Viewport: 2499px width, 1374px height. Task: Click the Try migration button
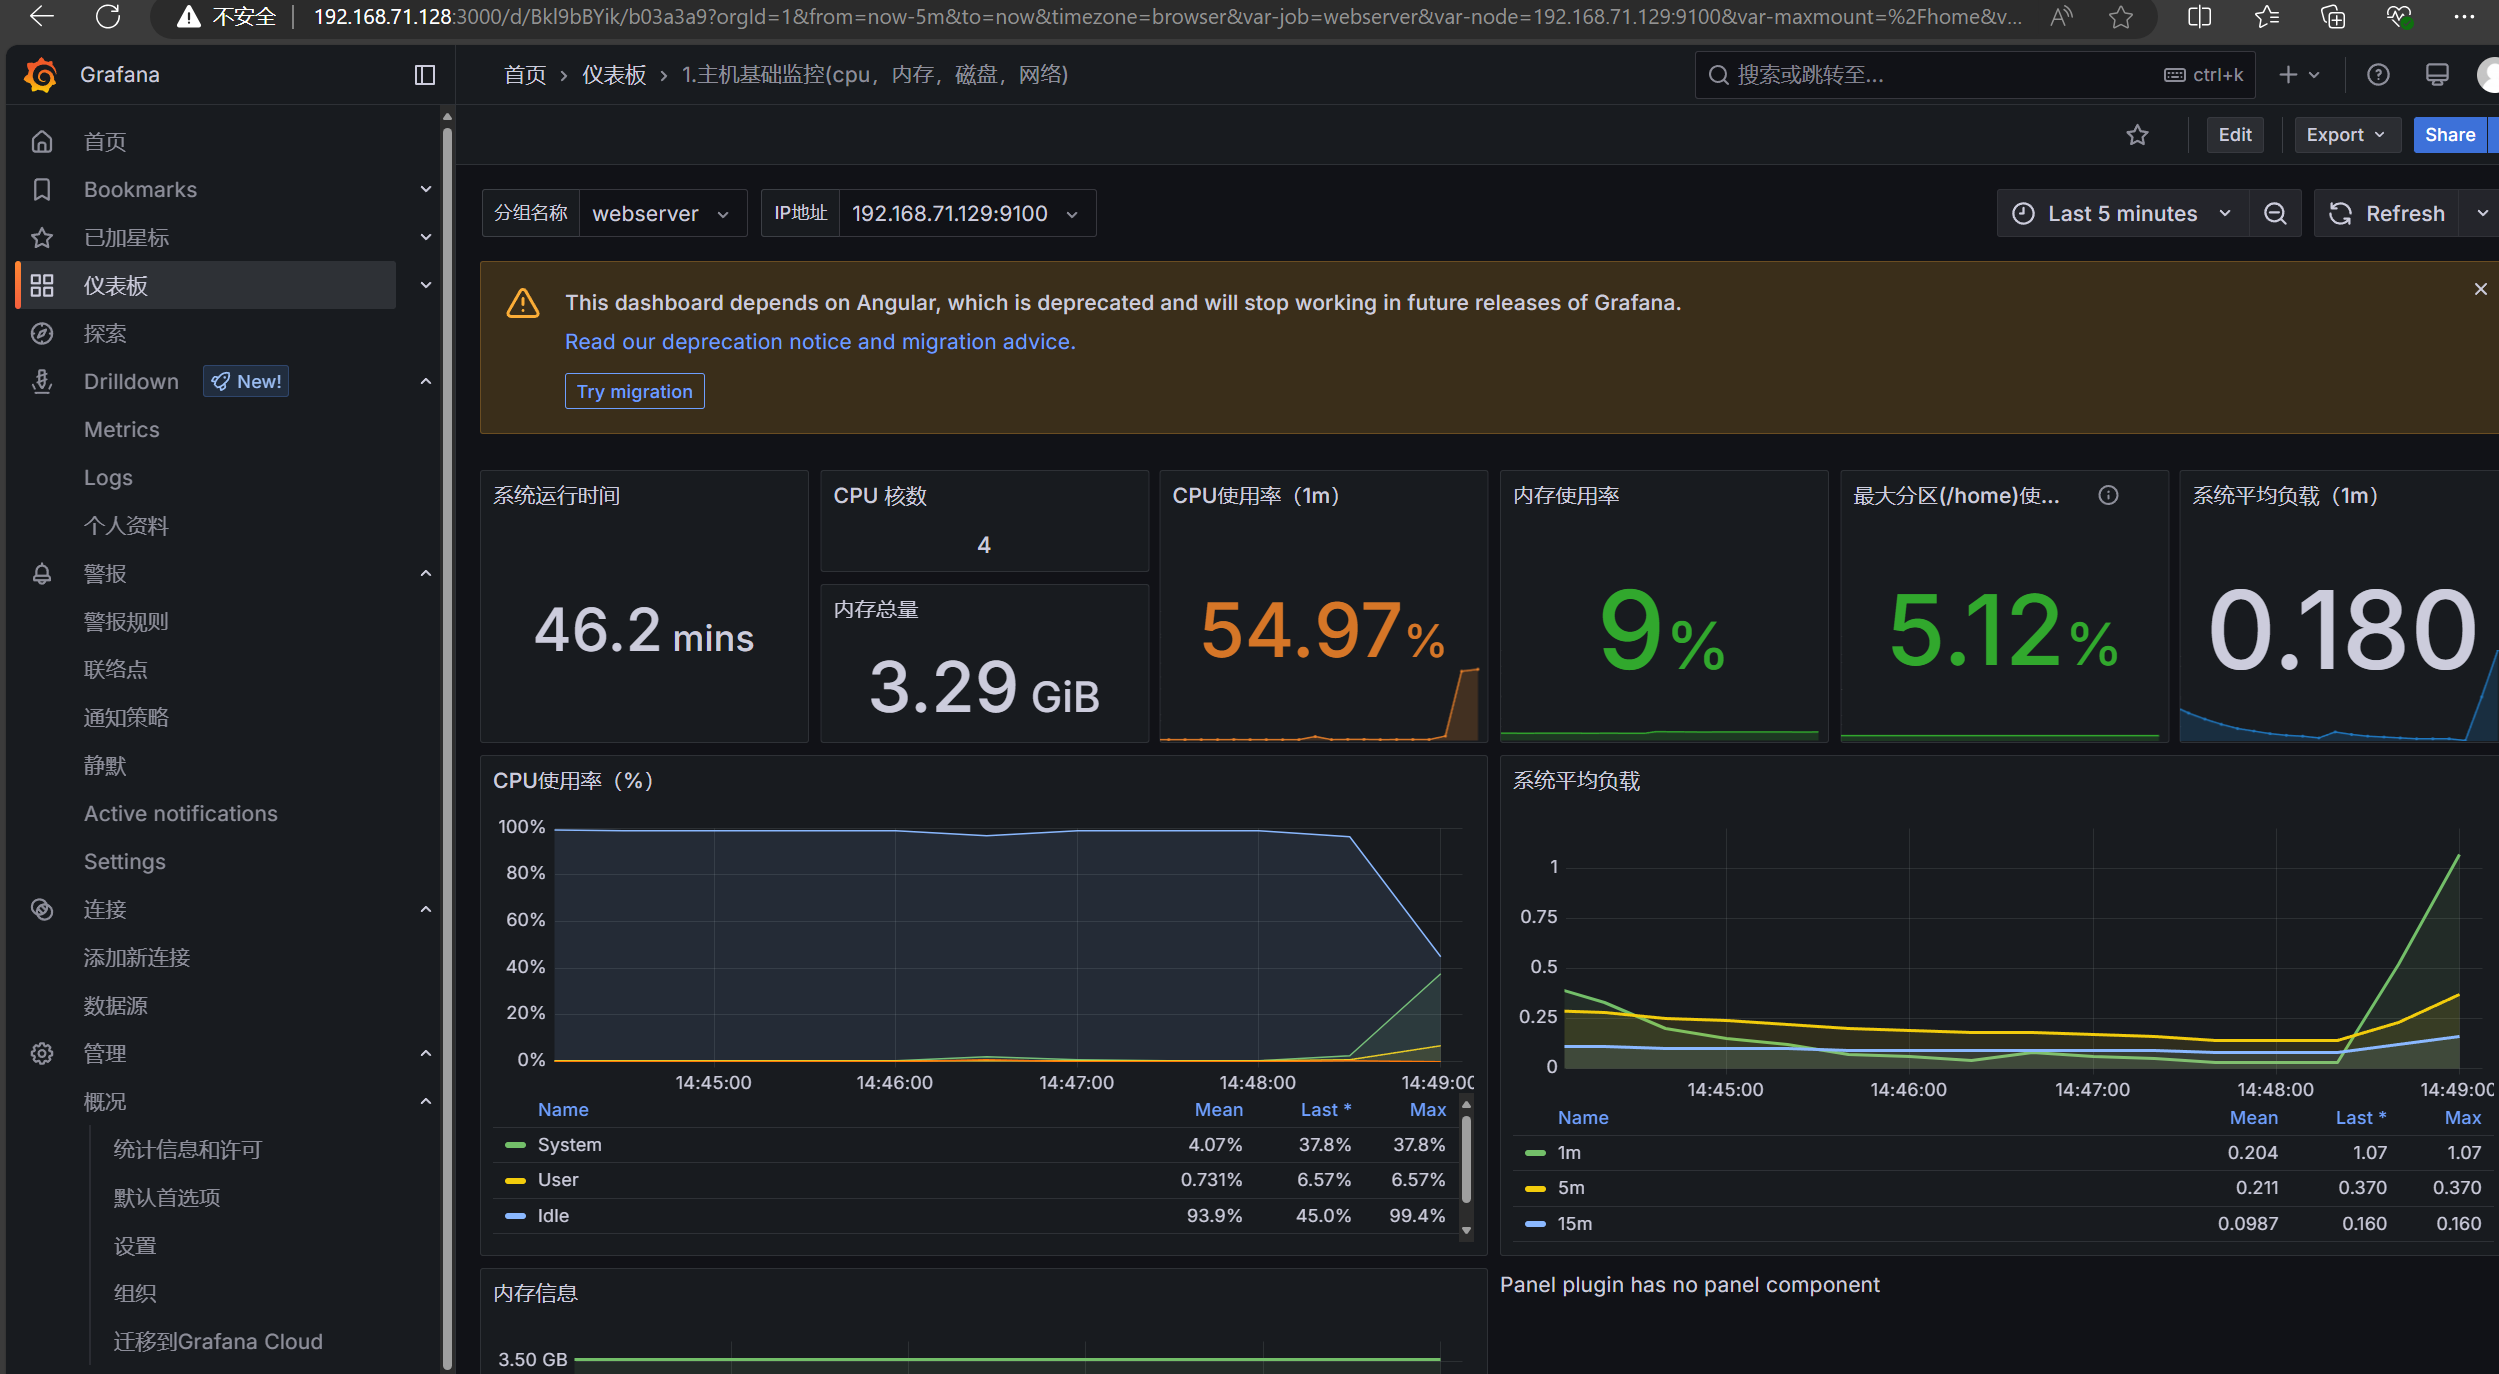pos(634,392)
